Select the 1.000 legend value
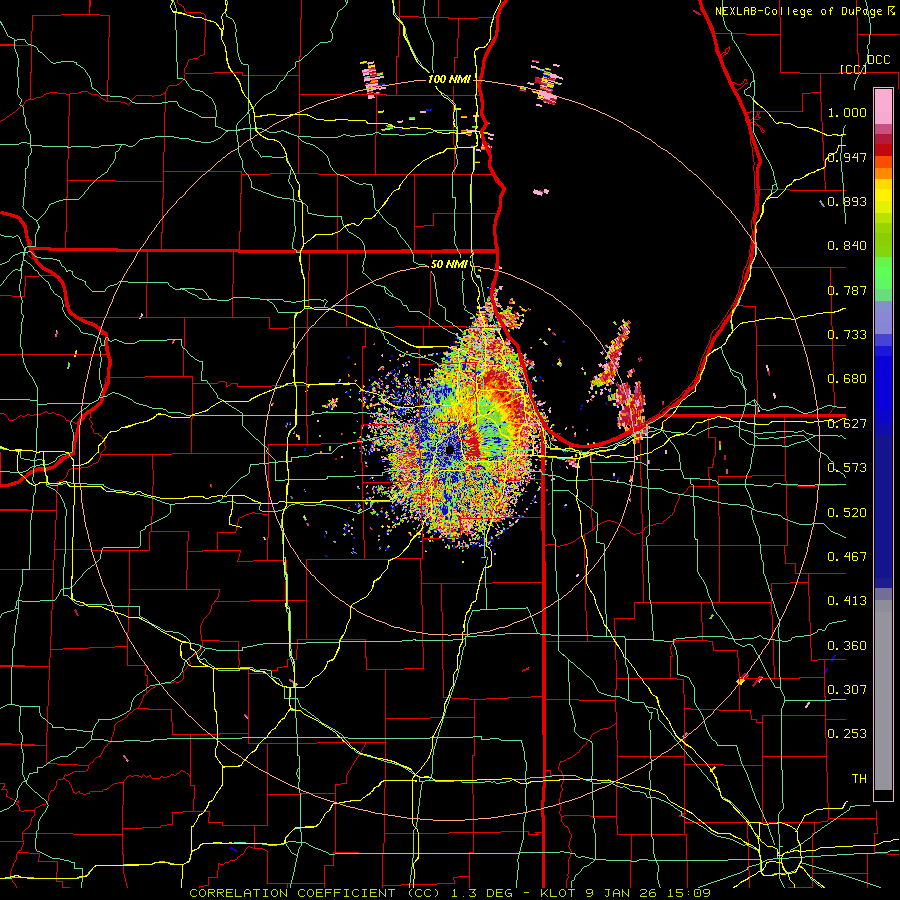The width and height of the screenshot is (900, 900). [847, 112]
